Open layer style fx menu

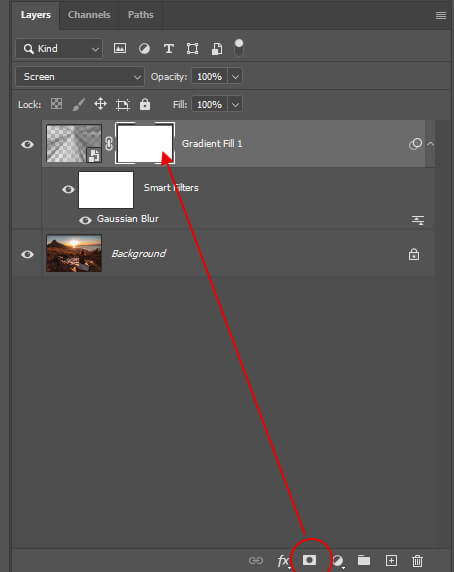tap(283, 561)
